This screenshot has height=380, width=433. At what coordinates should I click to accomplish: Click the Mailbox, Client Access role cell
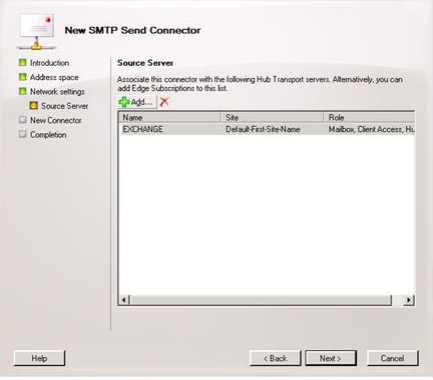pos(371,129)
